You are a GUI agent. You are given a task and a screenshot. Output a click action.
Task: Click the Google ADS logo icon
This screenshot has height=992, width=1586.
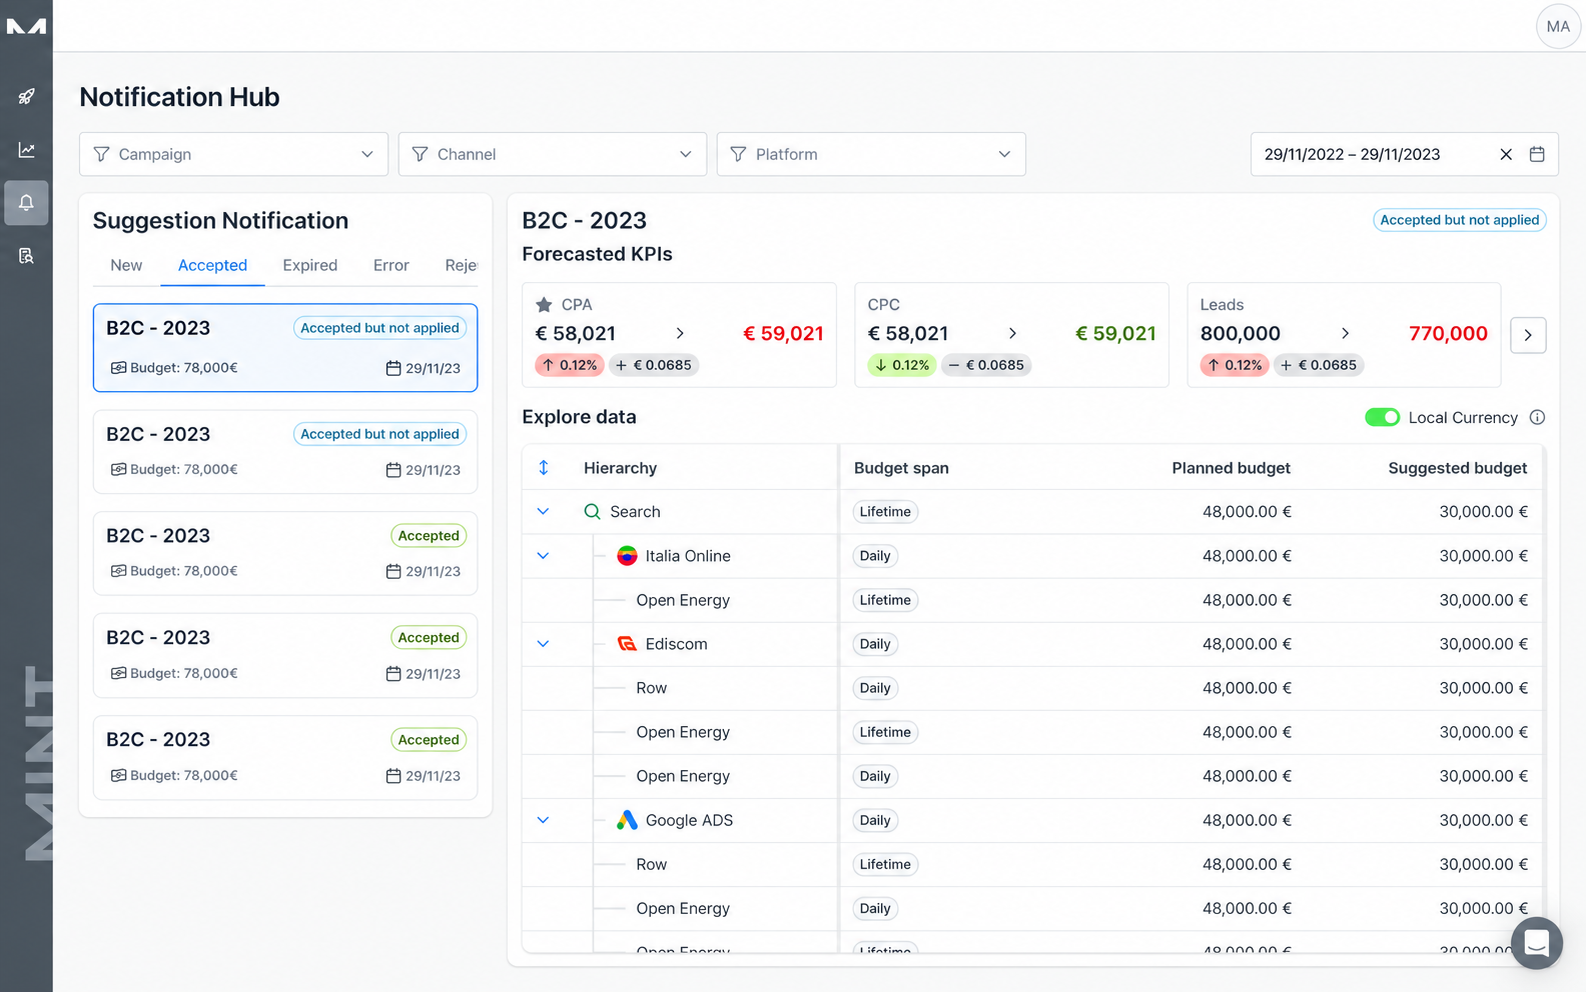627,820
